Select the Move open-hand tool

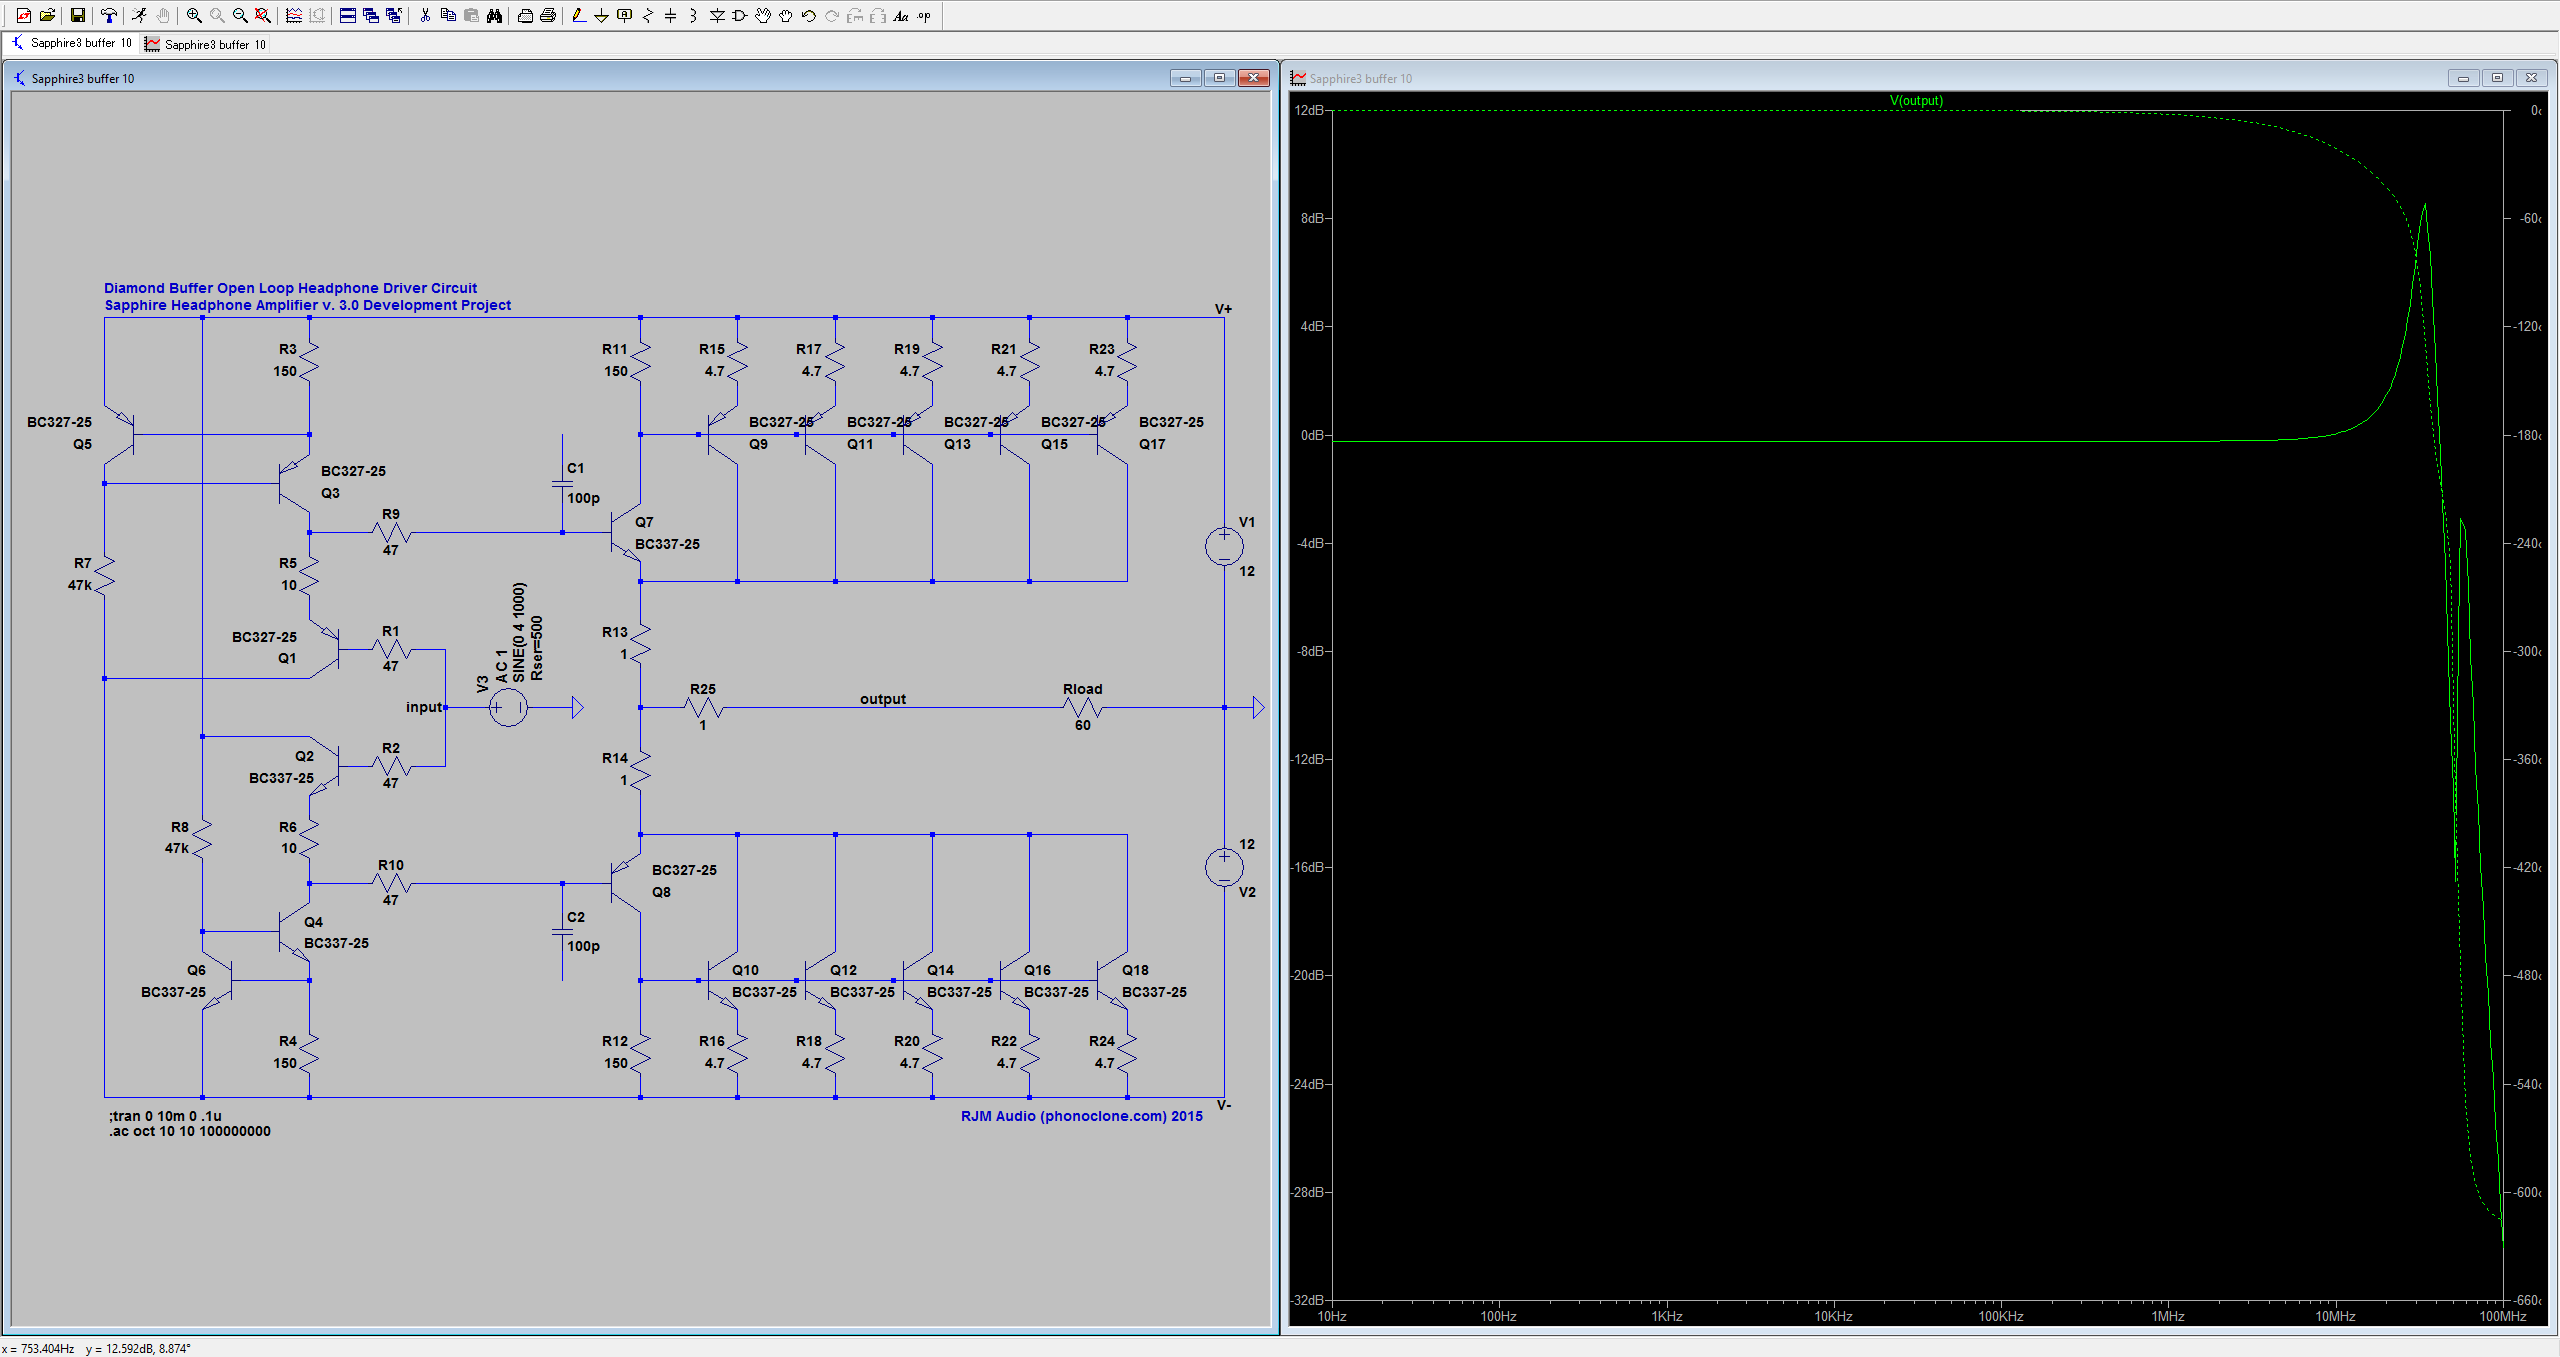(x=763, y=15)
